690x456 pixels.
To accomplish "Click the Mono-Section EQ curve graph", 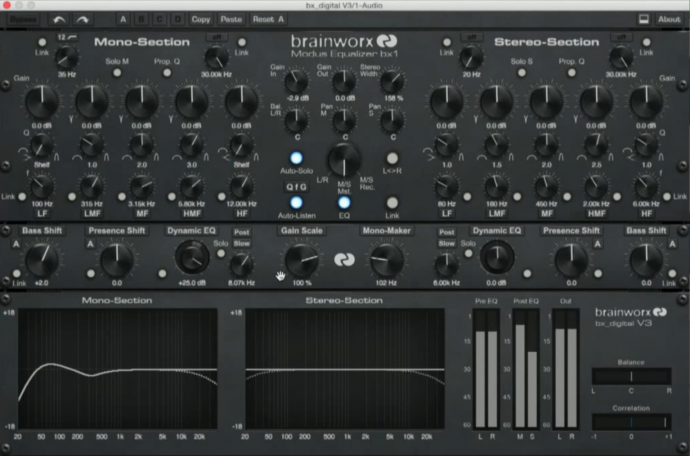I will tap(117, 368).
